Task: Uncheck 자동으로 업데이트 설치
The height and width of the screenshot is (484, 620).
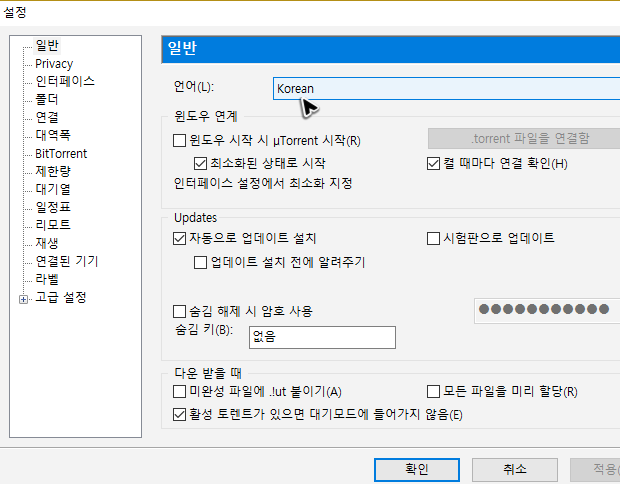Action: [180, 238]
